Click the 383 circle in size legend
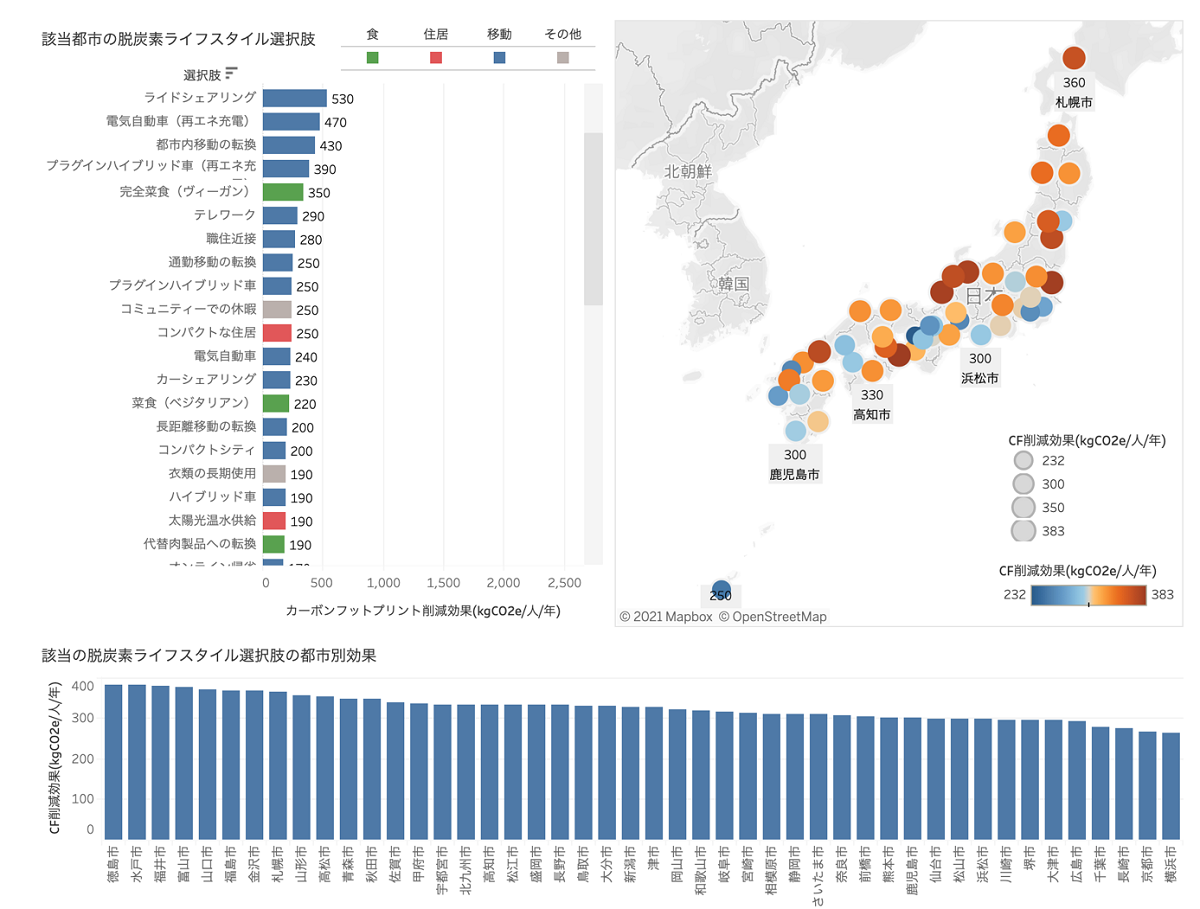 pos(1023,530)
